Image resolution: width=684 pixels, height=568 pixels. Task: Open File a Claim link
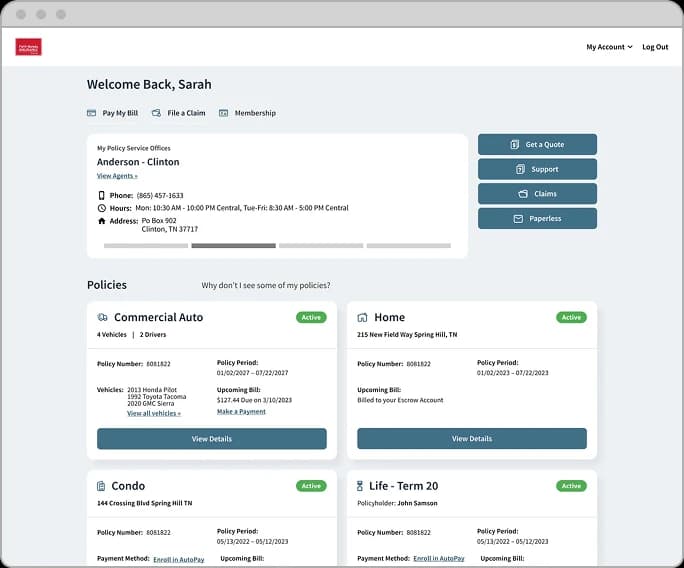(186, 113)
